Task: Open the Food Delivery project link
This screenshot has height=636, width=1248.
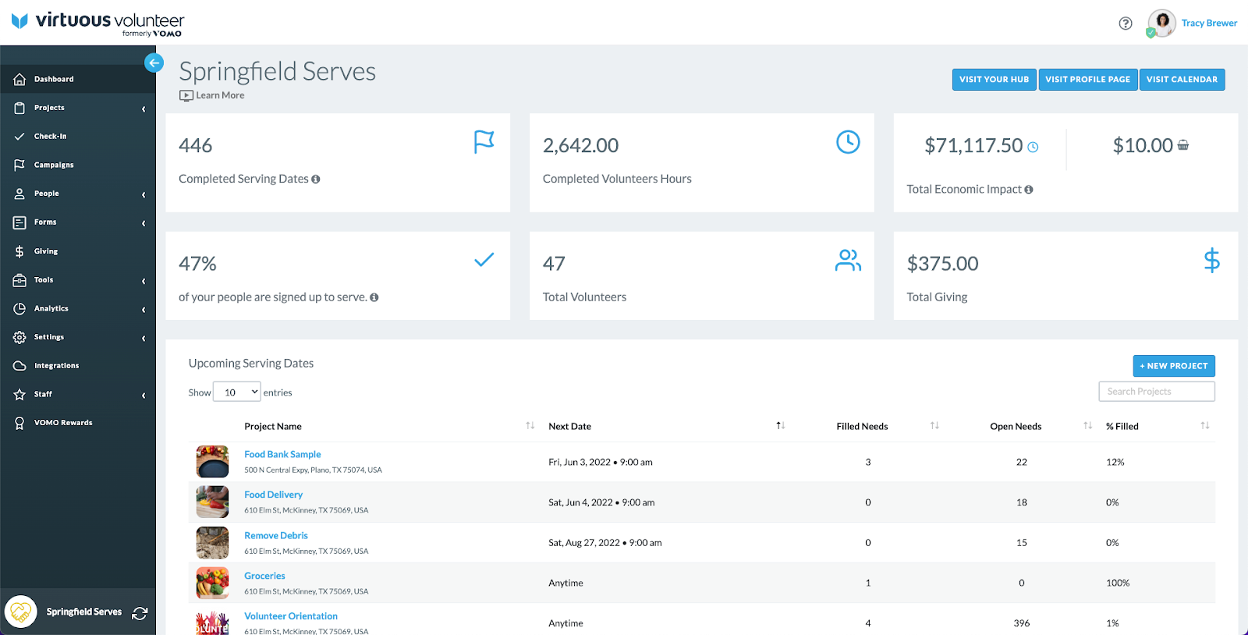Action: pos(274,495)
